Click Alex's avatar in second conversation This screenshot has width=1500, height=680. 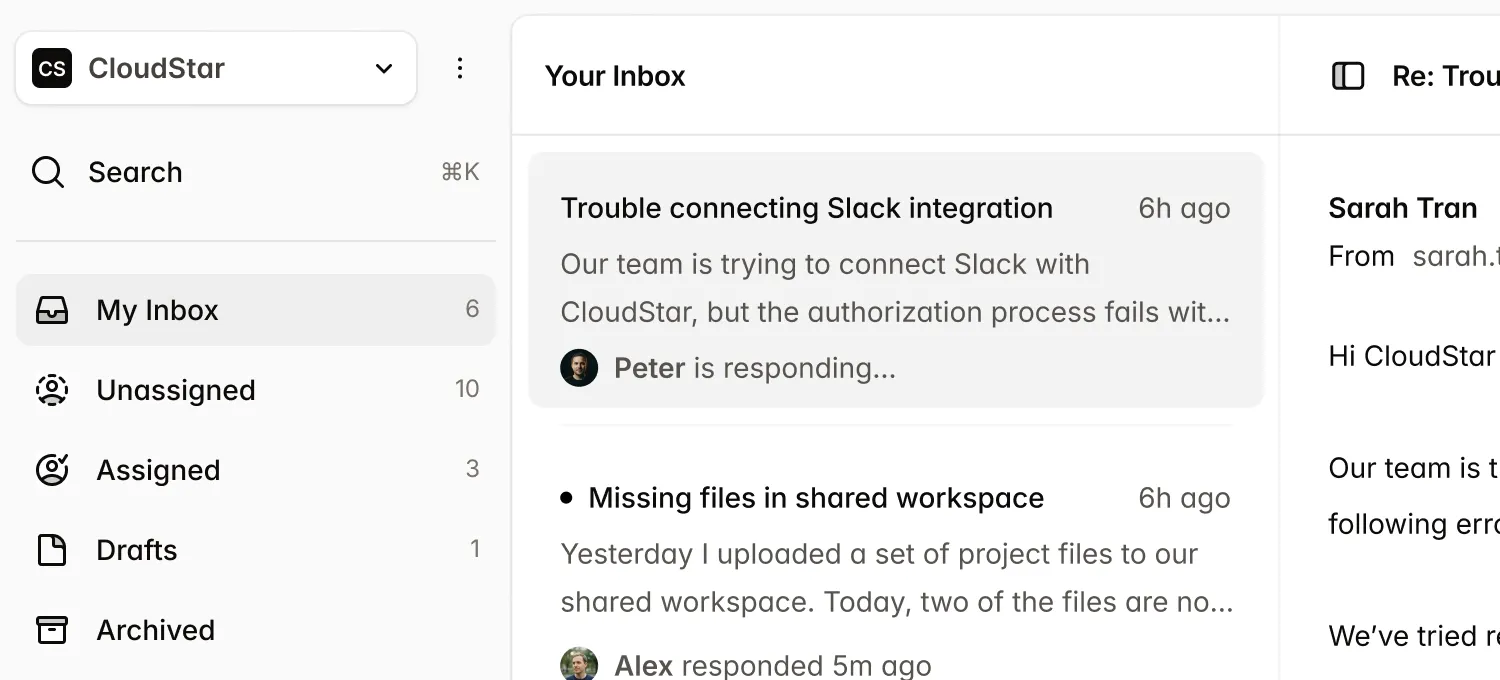(579, 664)
